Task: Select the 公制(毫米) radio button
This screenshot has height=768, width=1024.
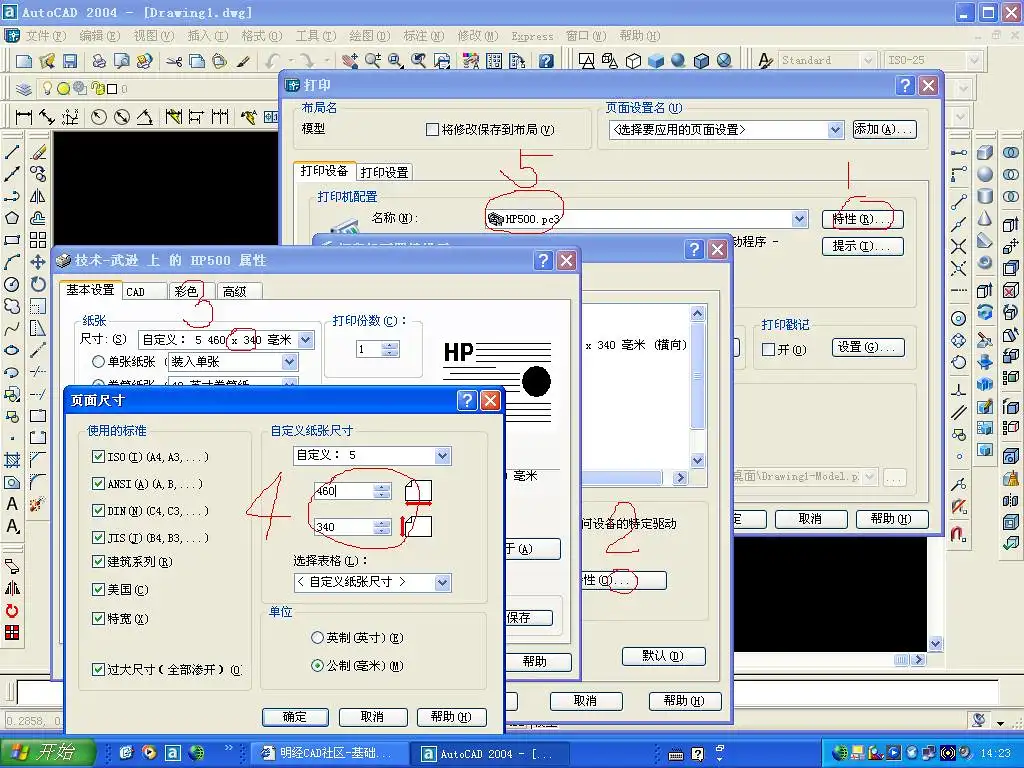Action: (317, 665)
